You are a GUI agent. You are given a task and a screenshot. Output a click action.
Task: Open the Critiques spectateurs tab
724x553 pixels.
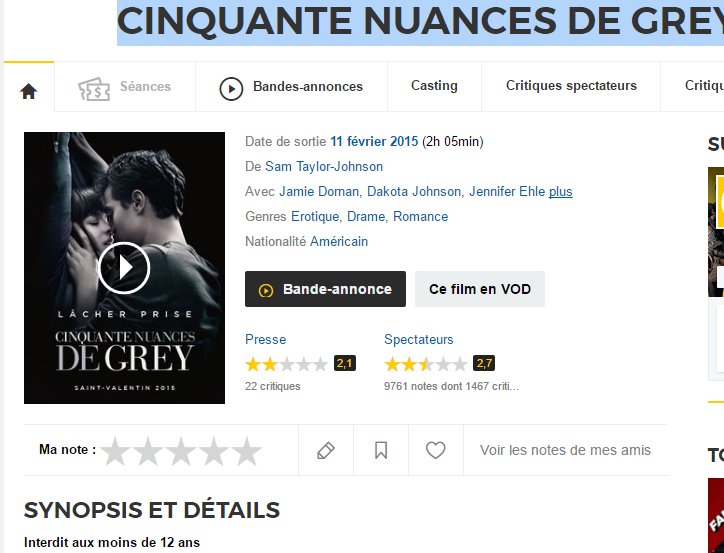[571, 86]
